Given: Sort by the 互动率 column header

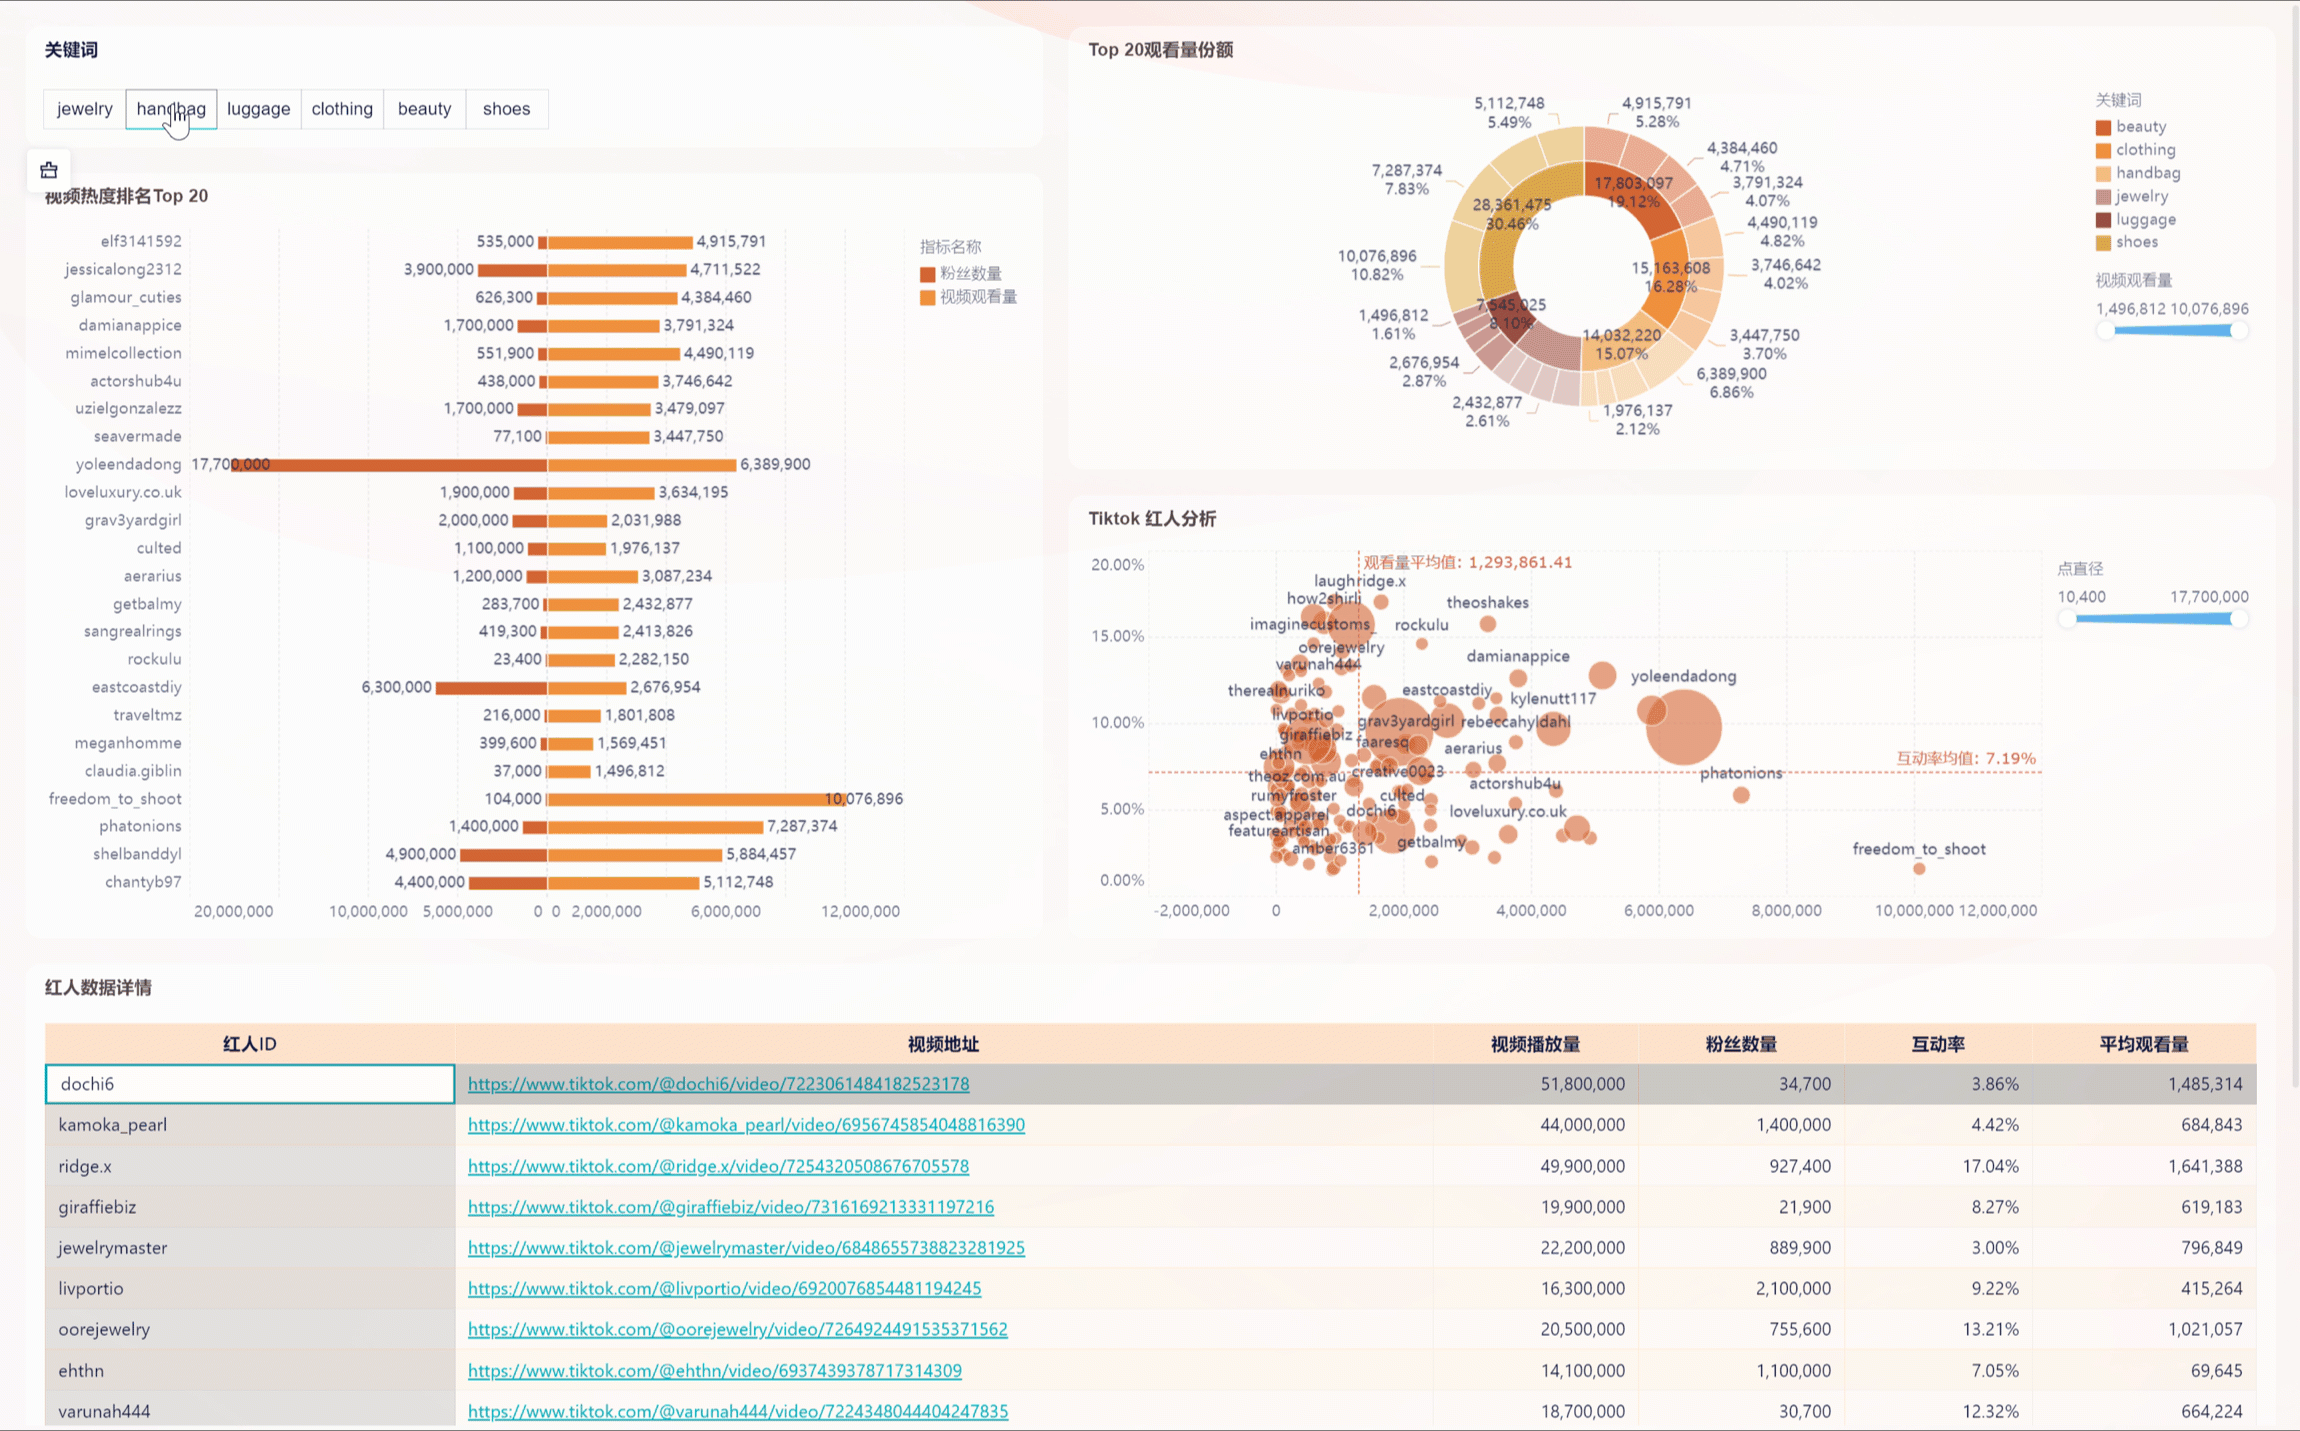Looking at the screenshot, I should click(x=1938, y=1044).
